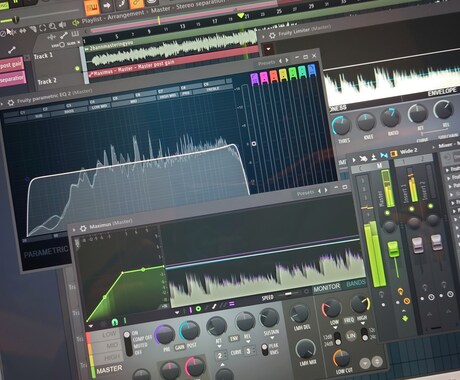
Task: Click the purple band token in EQ
Action: click(254, 79)
